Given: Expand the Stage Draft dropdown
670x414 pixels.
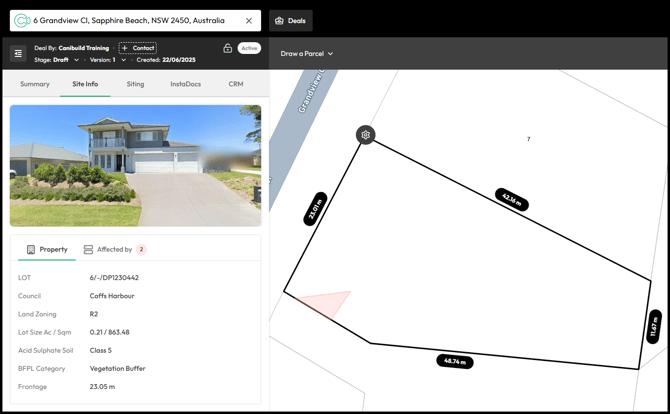Looking at the screenshot, I should tap(76, 60).
